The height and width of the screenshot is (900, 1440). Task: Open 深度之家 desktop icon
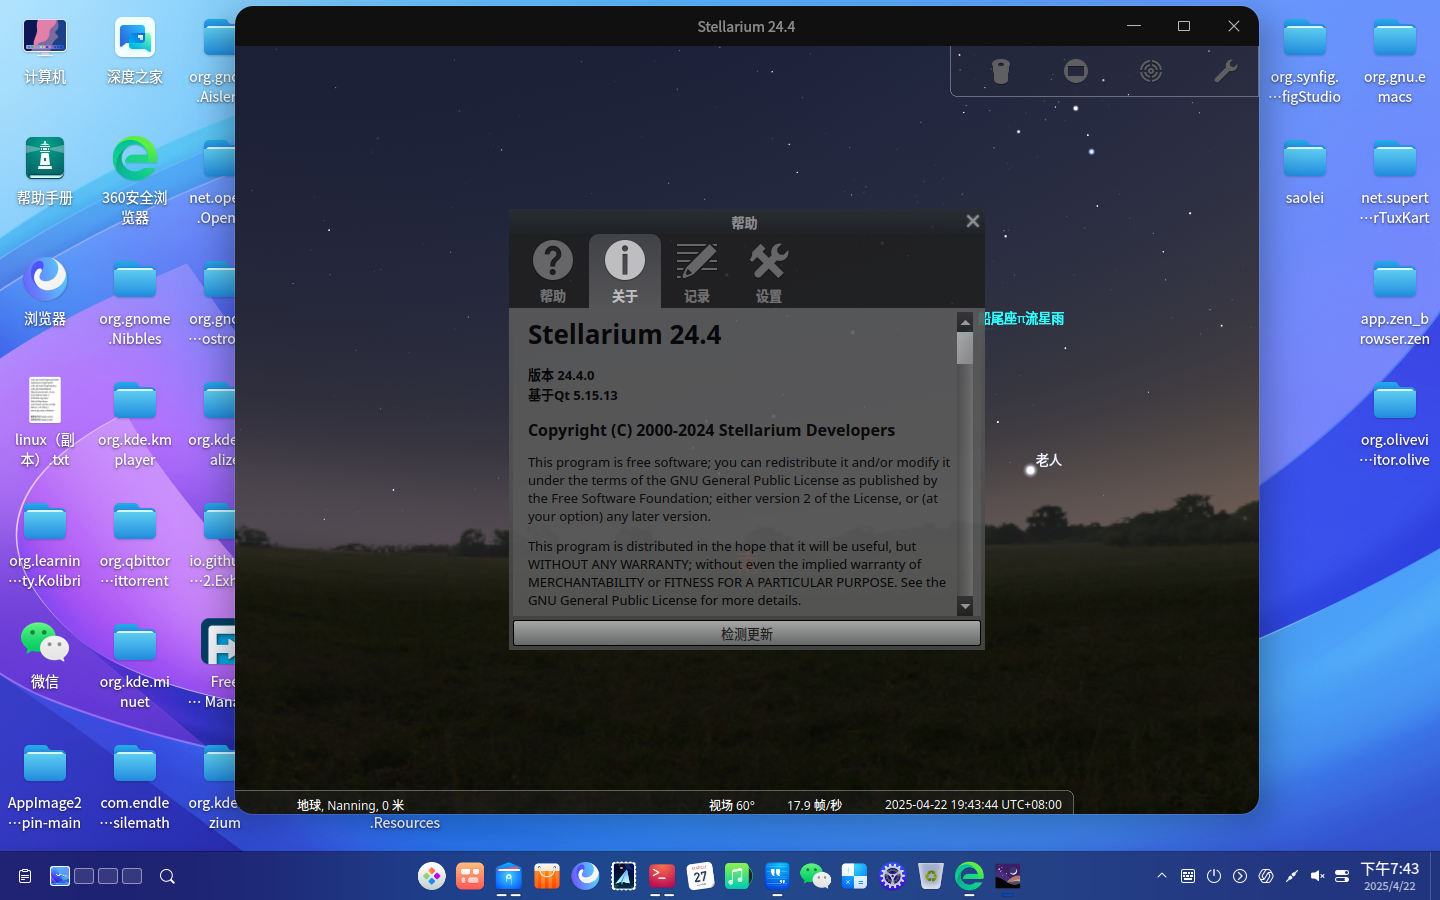(135, 52)
